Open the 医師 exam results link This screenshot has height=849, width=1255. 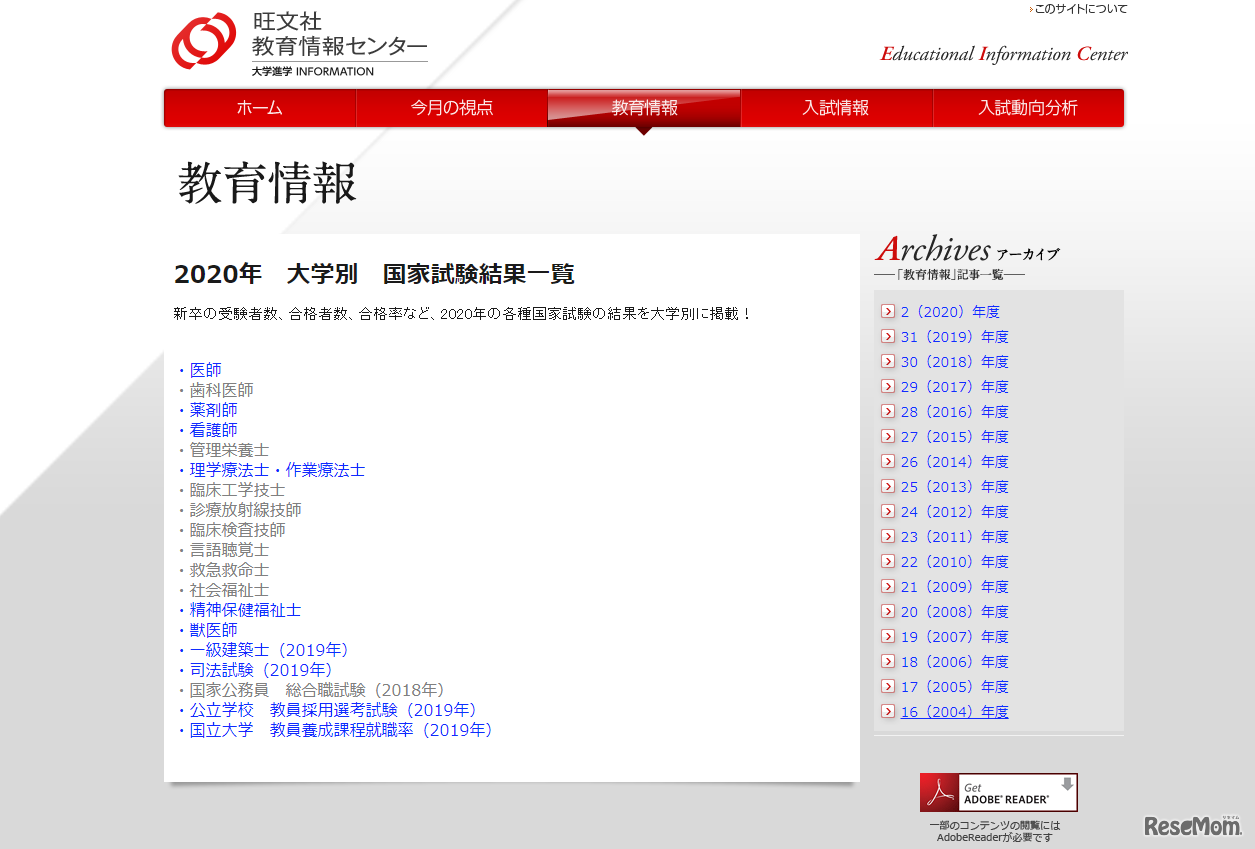(x=204, y=369)
